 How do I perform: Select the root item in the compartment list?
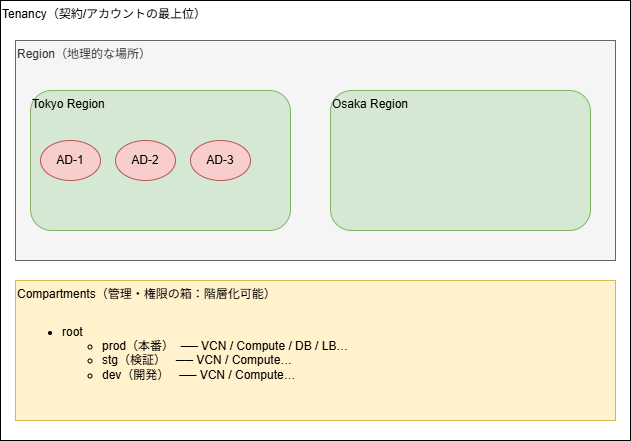72,331
